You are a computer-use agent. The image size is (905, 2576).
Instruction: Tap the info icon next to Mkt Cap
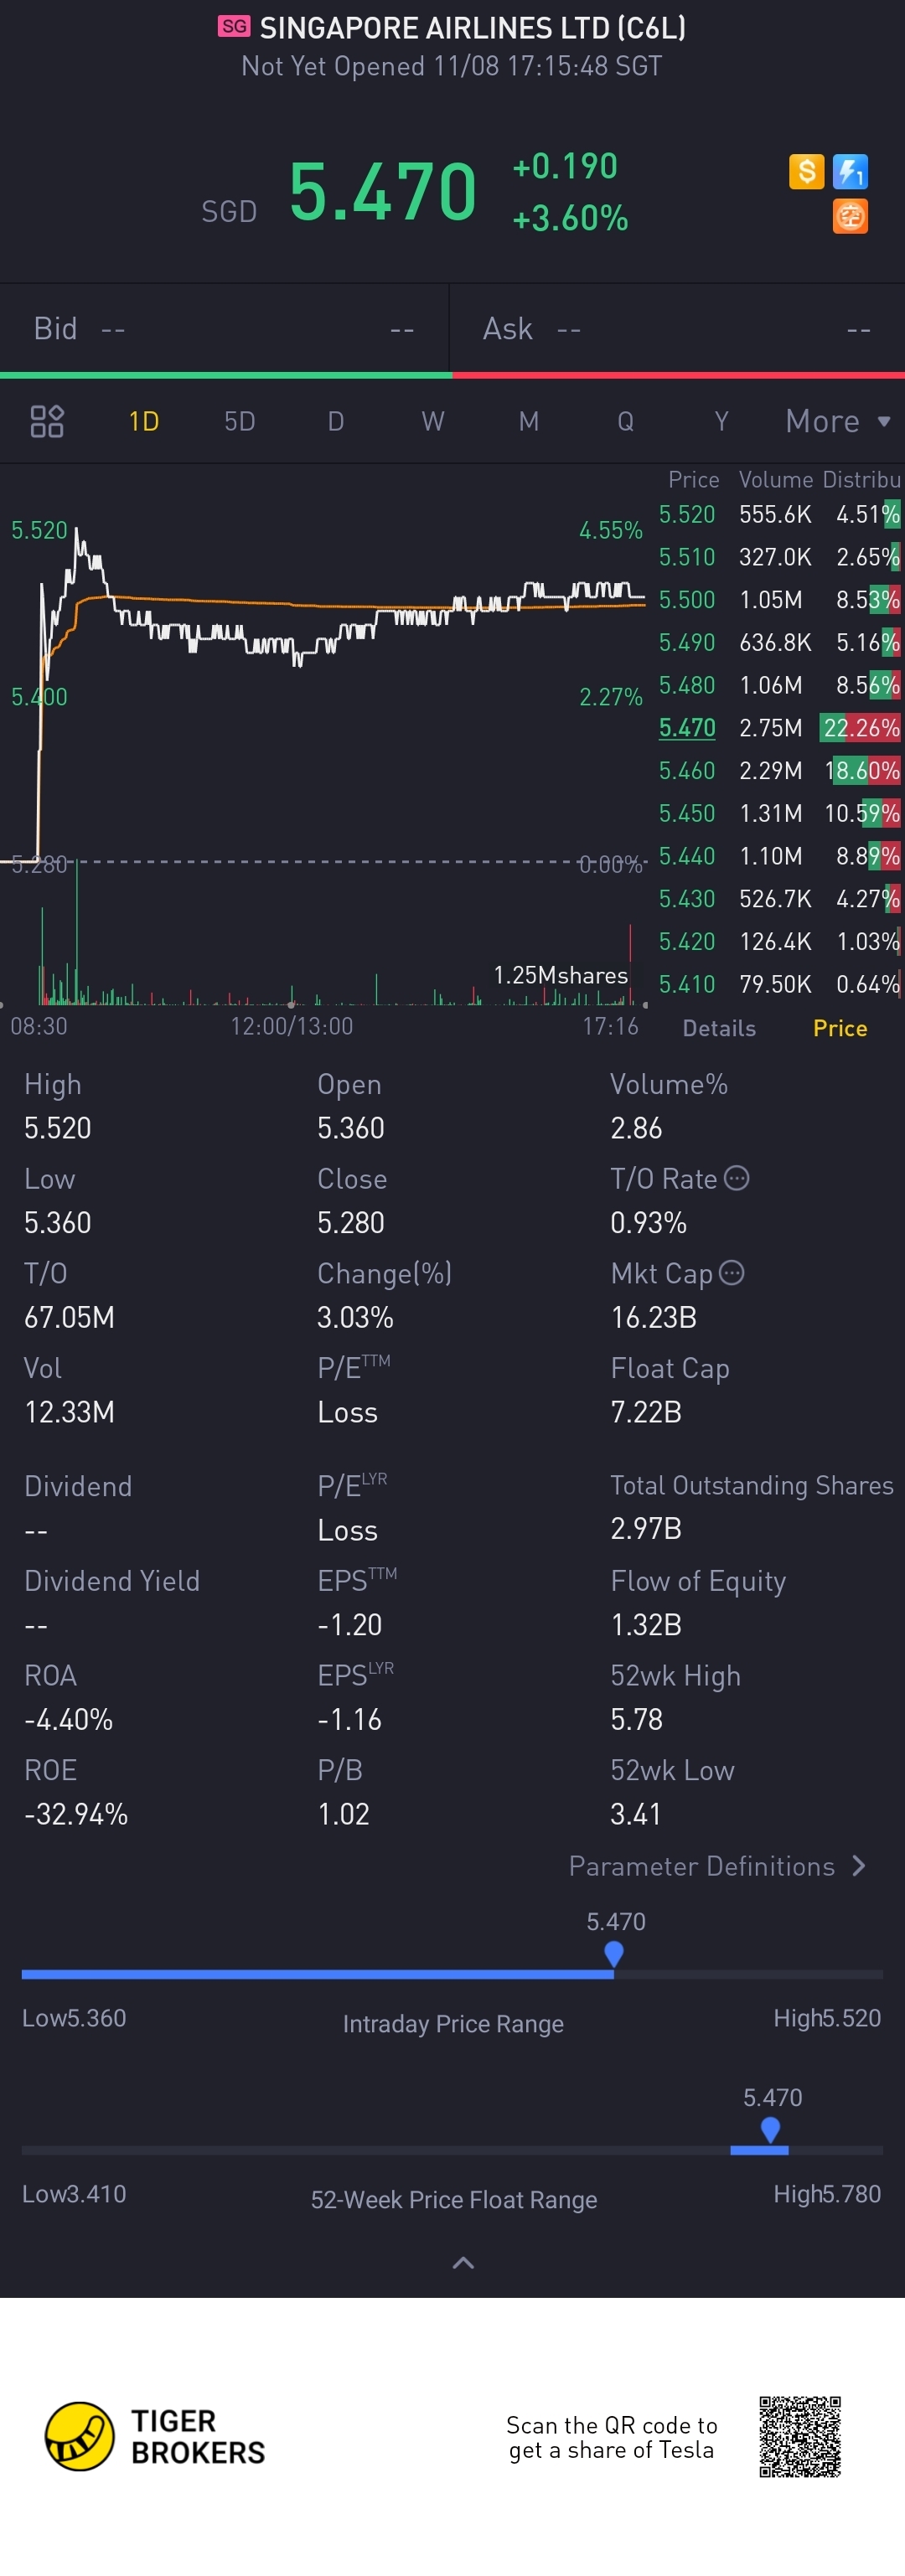[732, 1272]
